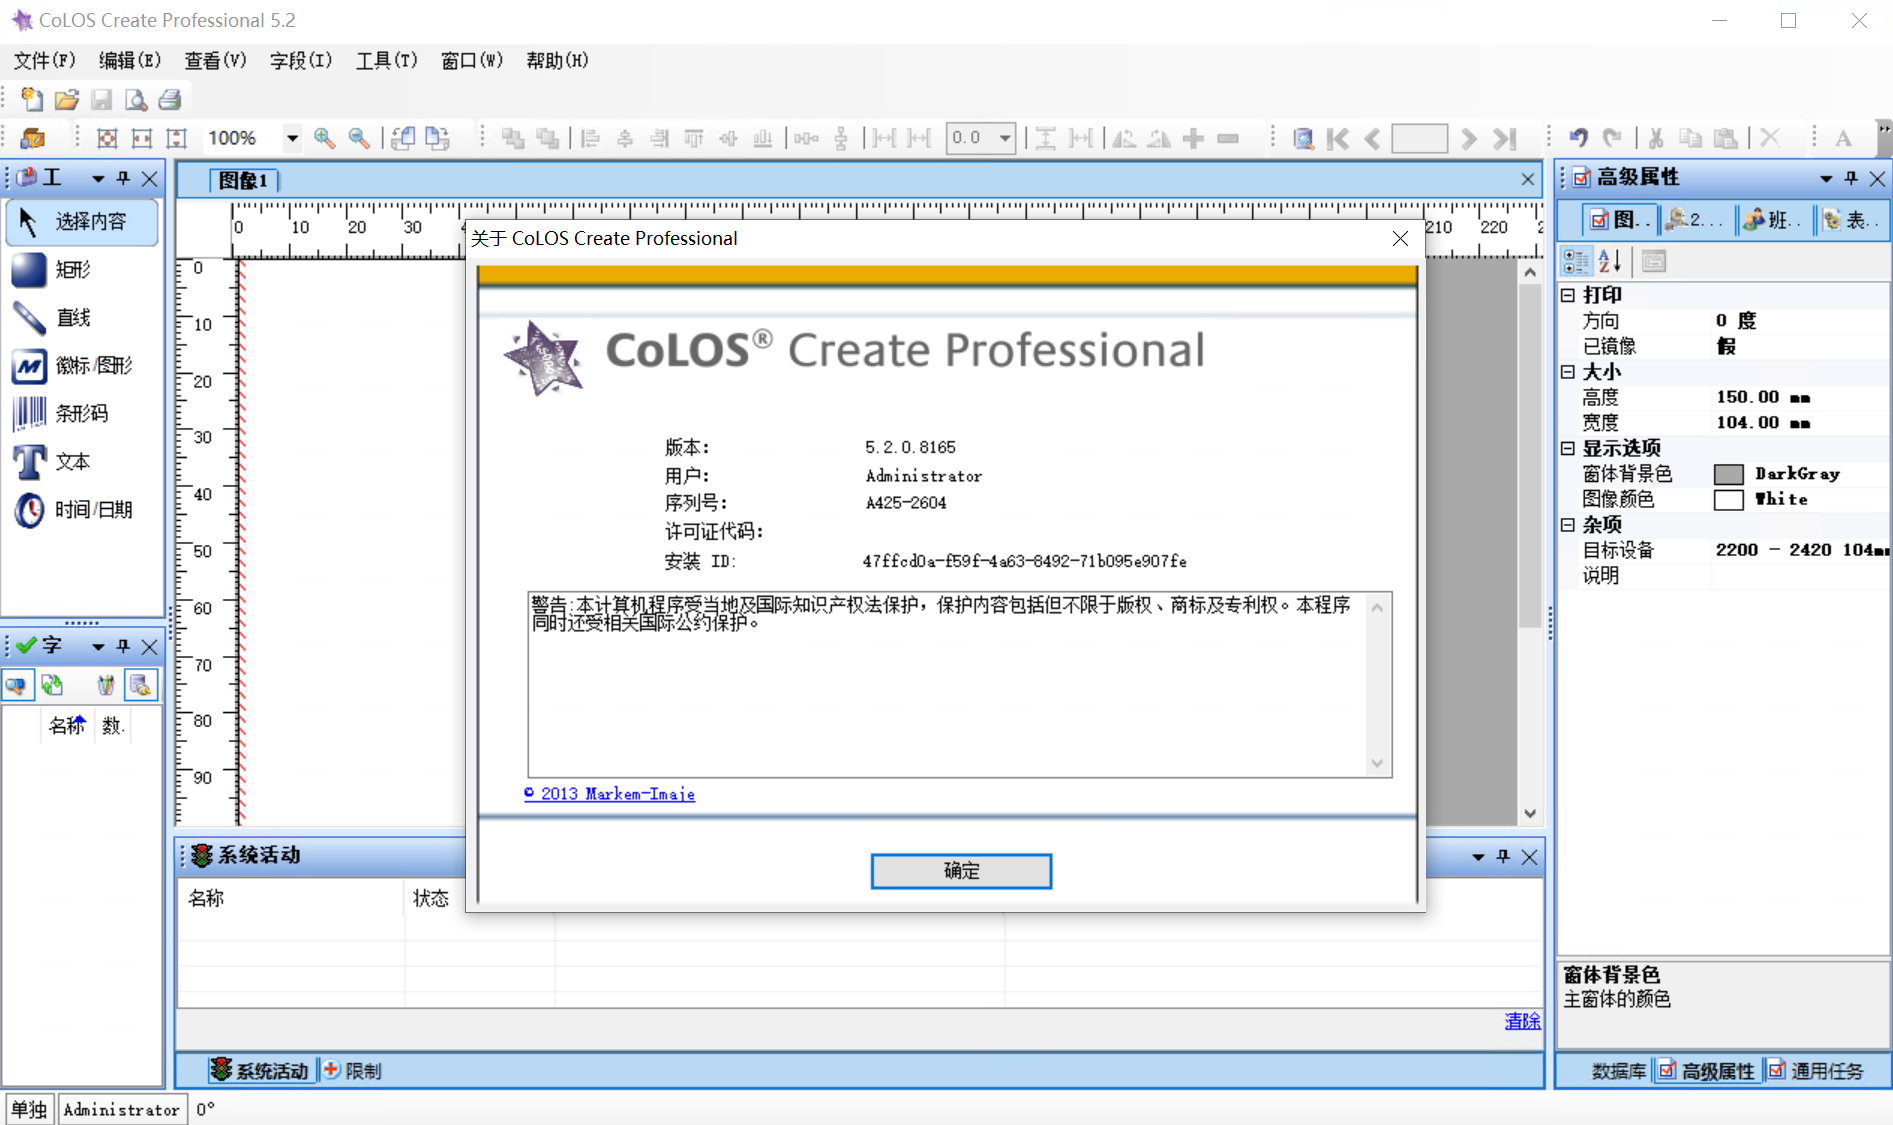Click the Print preview magnifier icon

(135, 99)
